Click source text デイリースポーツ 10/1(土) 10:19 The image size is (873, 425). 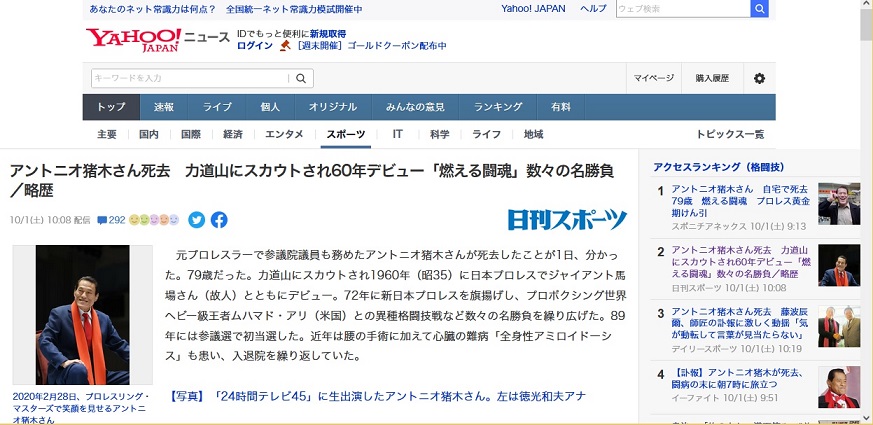pos(737,349)
